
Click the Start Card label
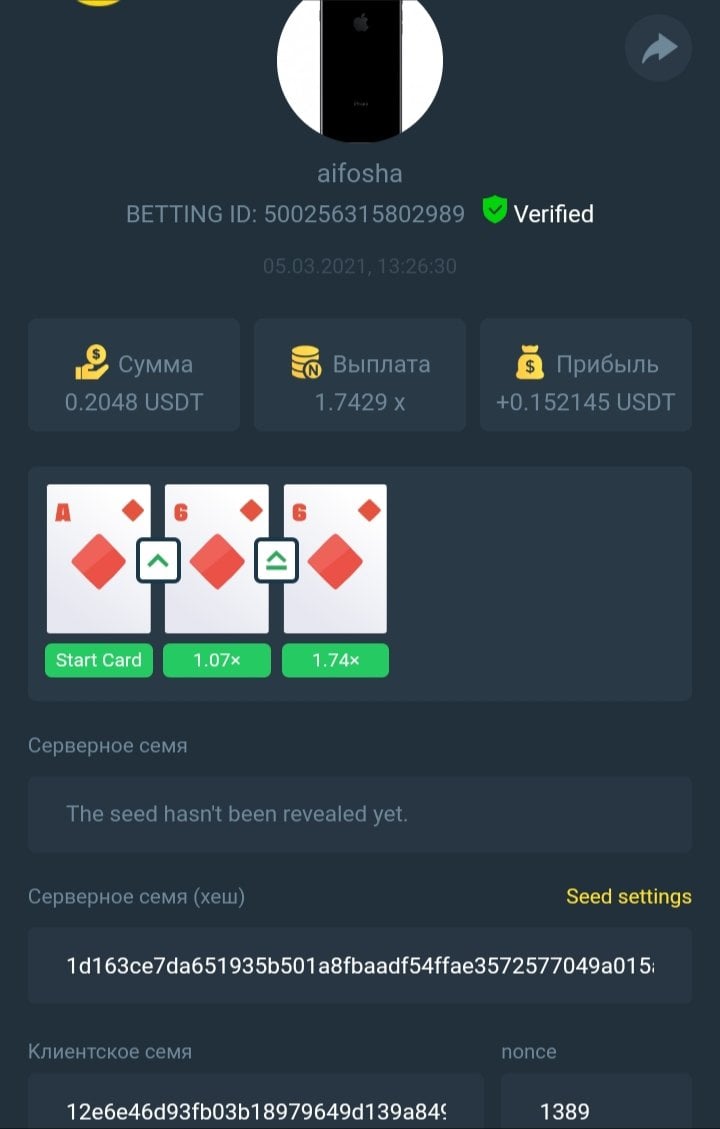click(99, 660)
